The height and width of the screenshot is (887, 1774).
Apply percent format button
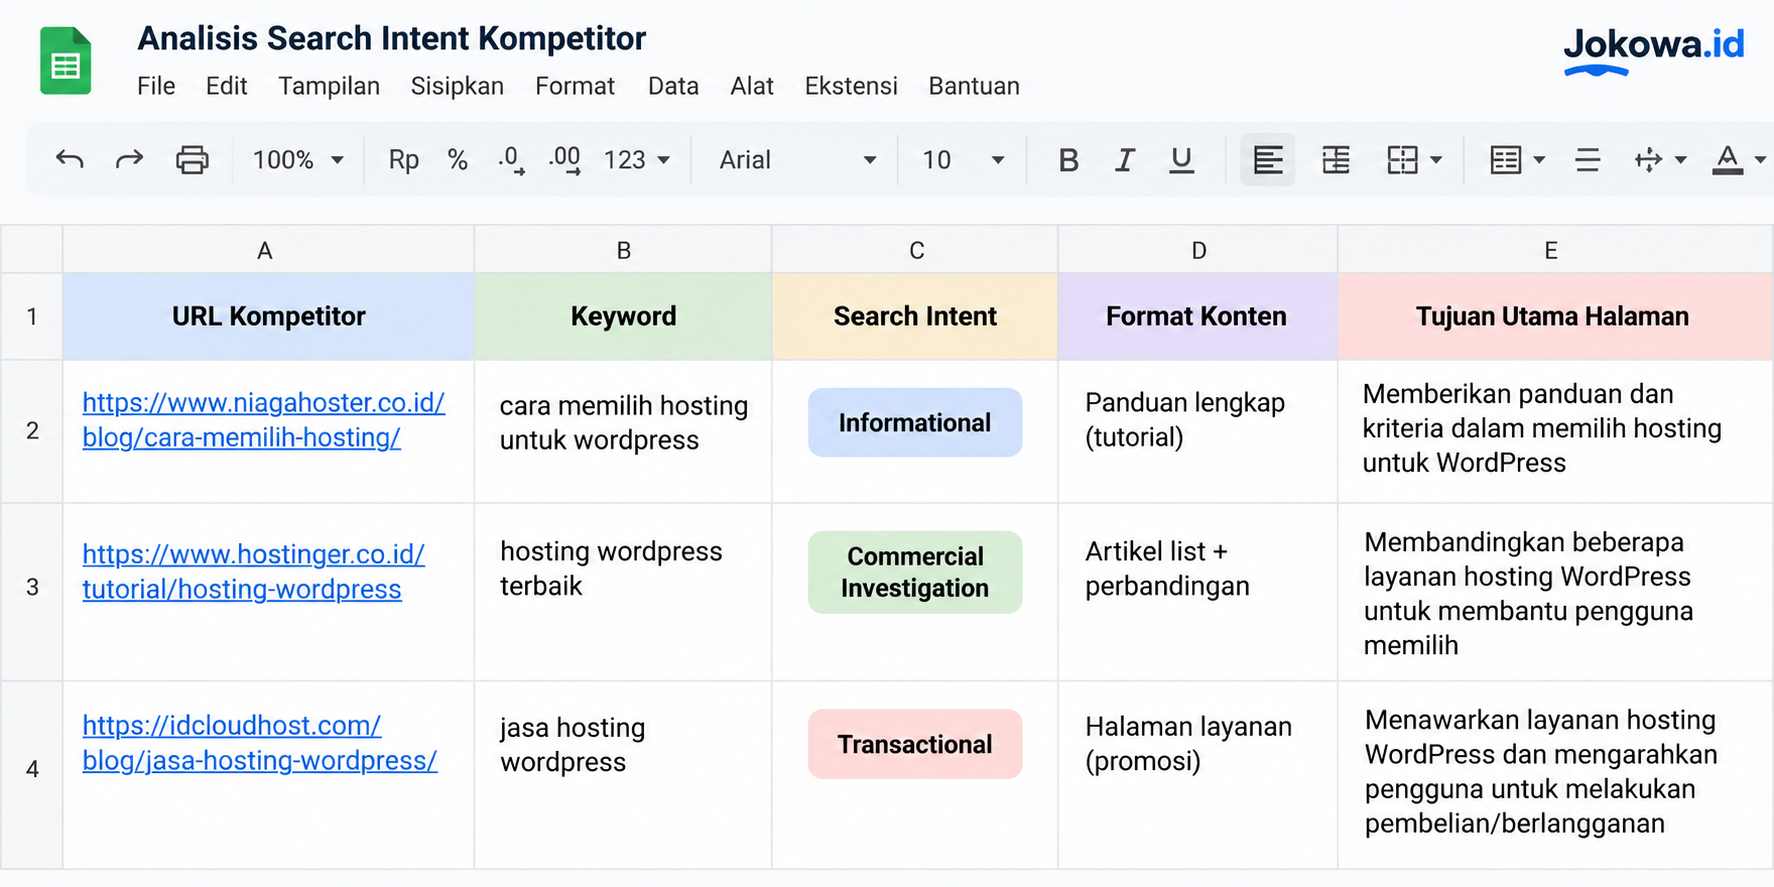click(458, 160)
